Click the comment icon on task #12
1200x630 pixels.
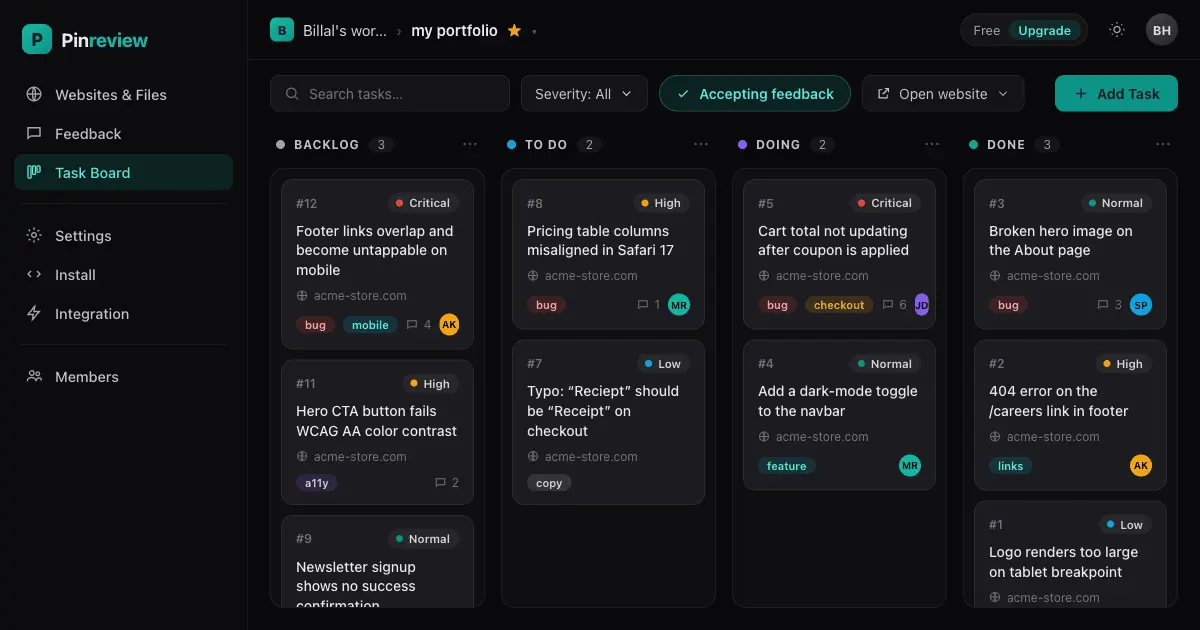[x=412, y=325]
